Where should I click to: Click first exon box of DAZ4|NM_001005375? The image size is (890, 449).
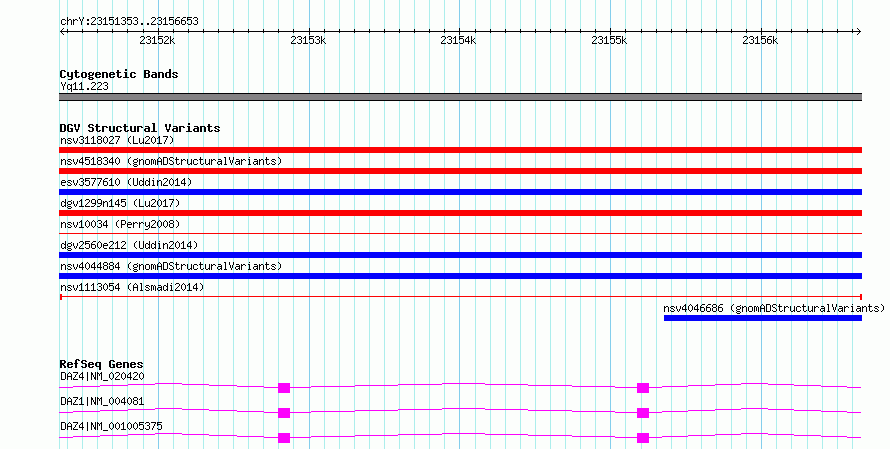284,438
